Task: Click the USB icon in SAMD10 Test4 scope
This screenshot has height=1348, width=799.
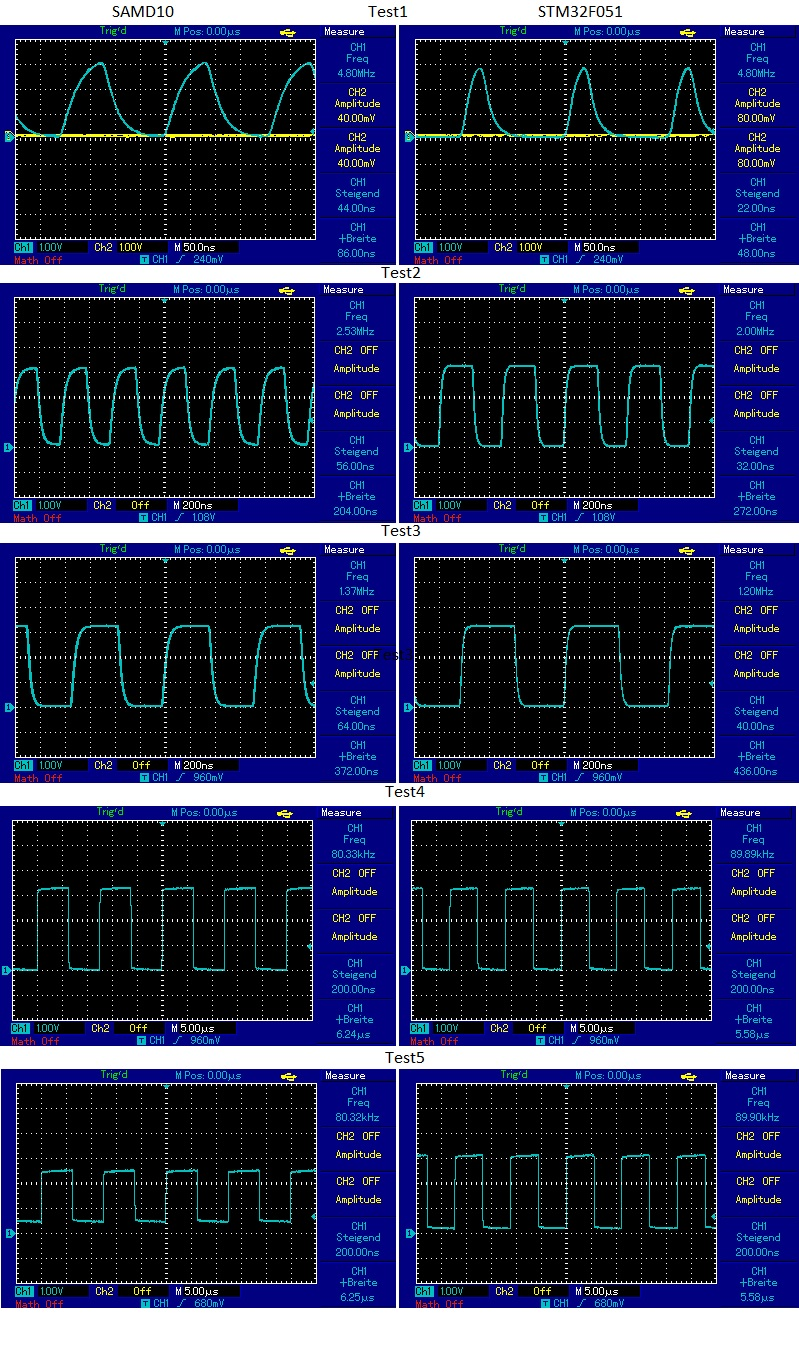Action: pyautogui.click(x=286, y=813)
